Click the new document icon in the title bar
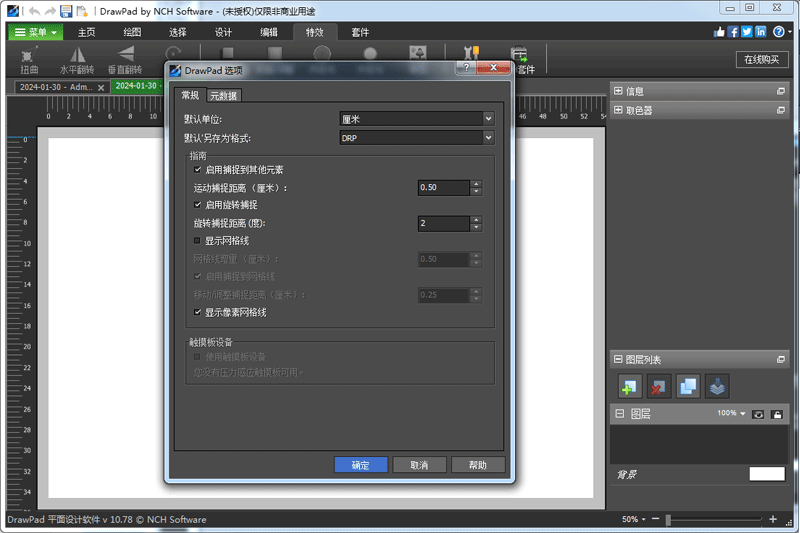Image resolution: width=800 pixels, height=533 pixels. (x=82, y=11)
